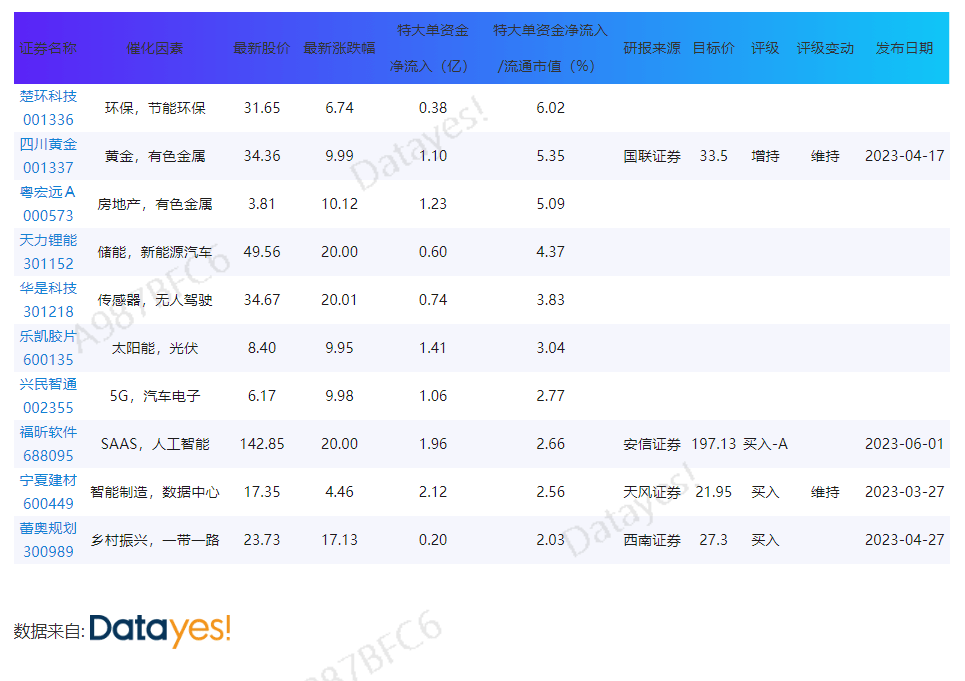965x681 pixels.
Task: Open 华是科技 301218 stock page
Action: [x=48, y=300]
